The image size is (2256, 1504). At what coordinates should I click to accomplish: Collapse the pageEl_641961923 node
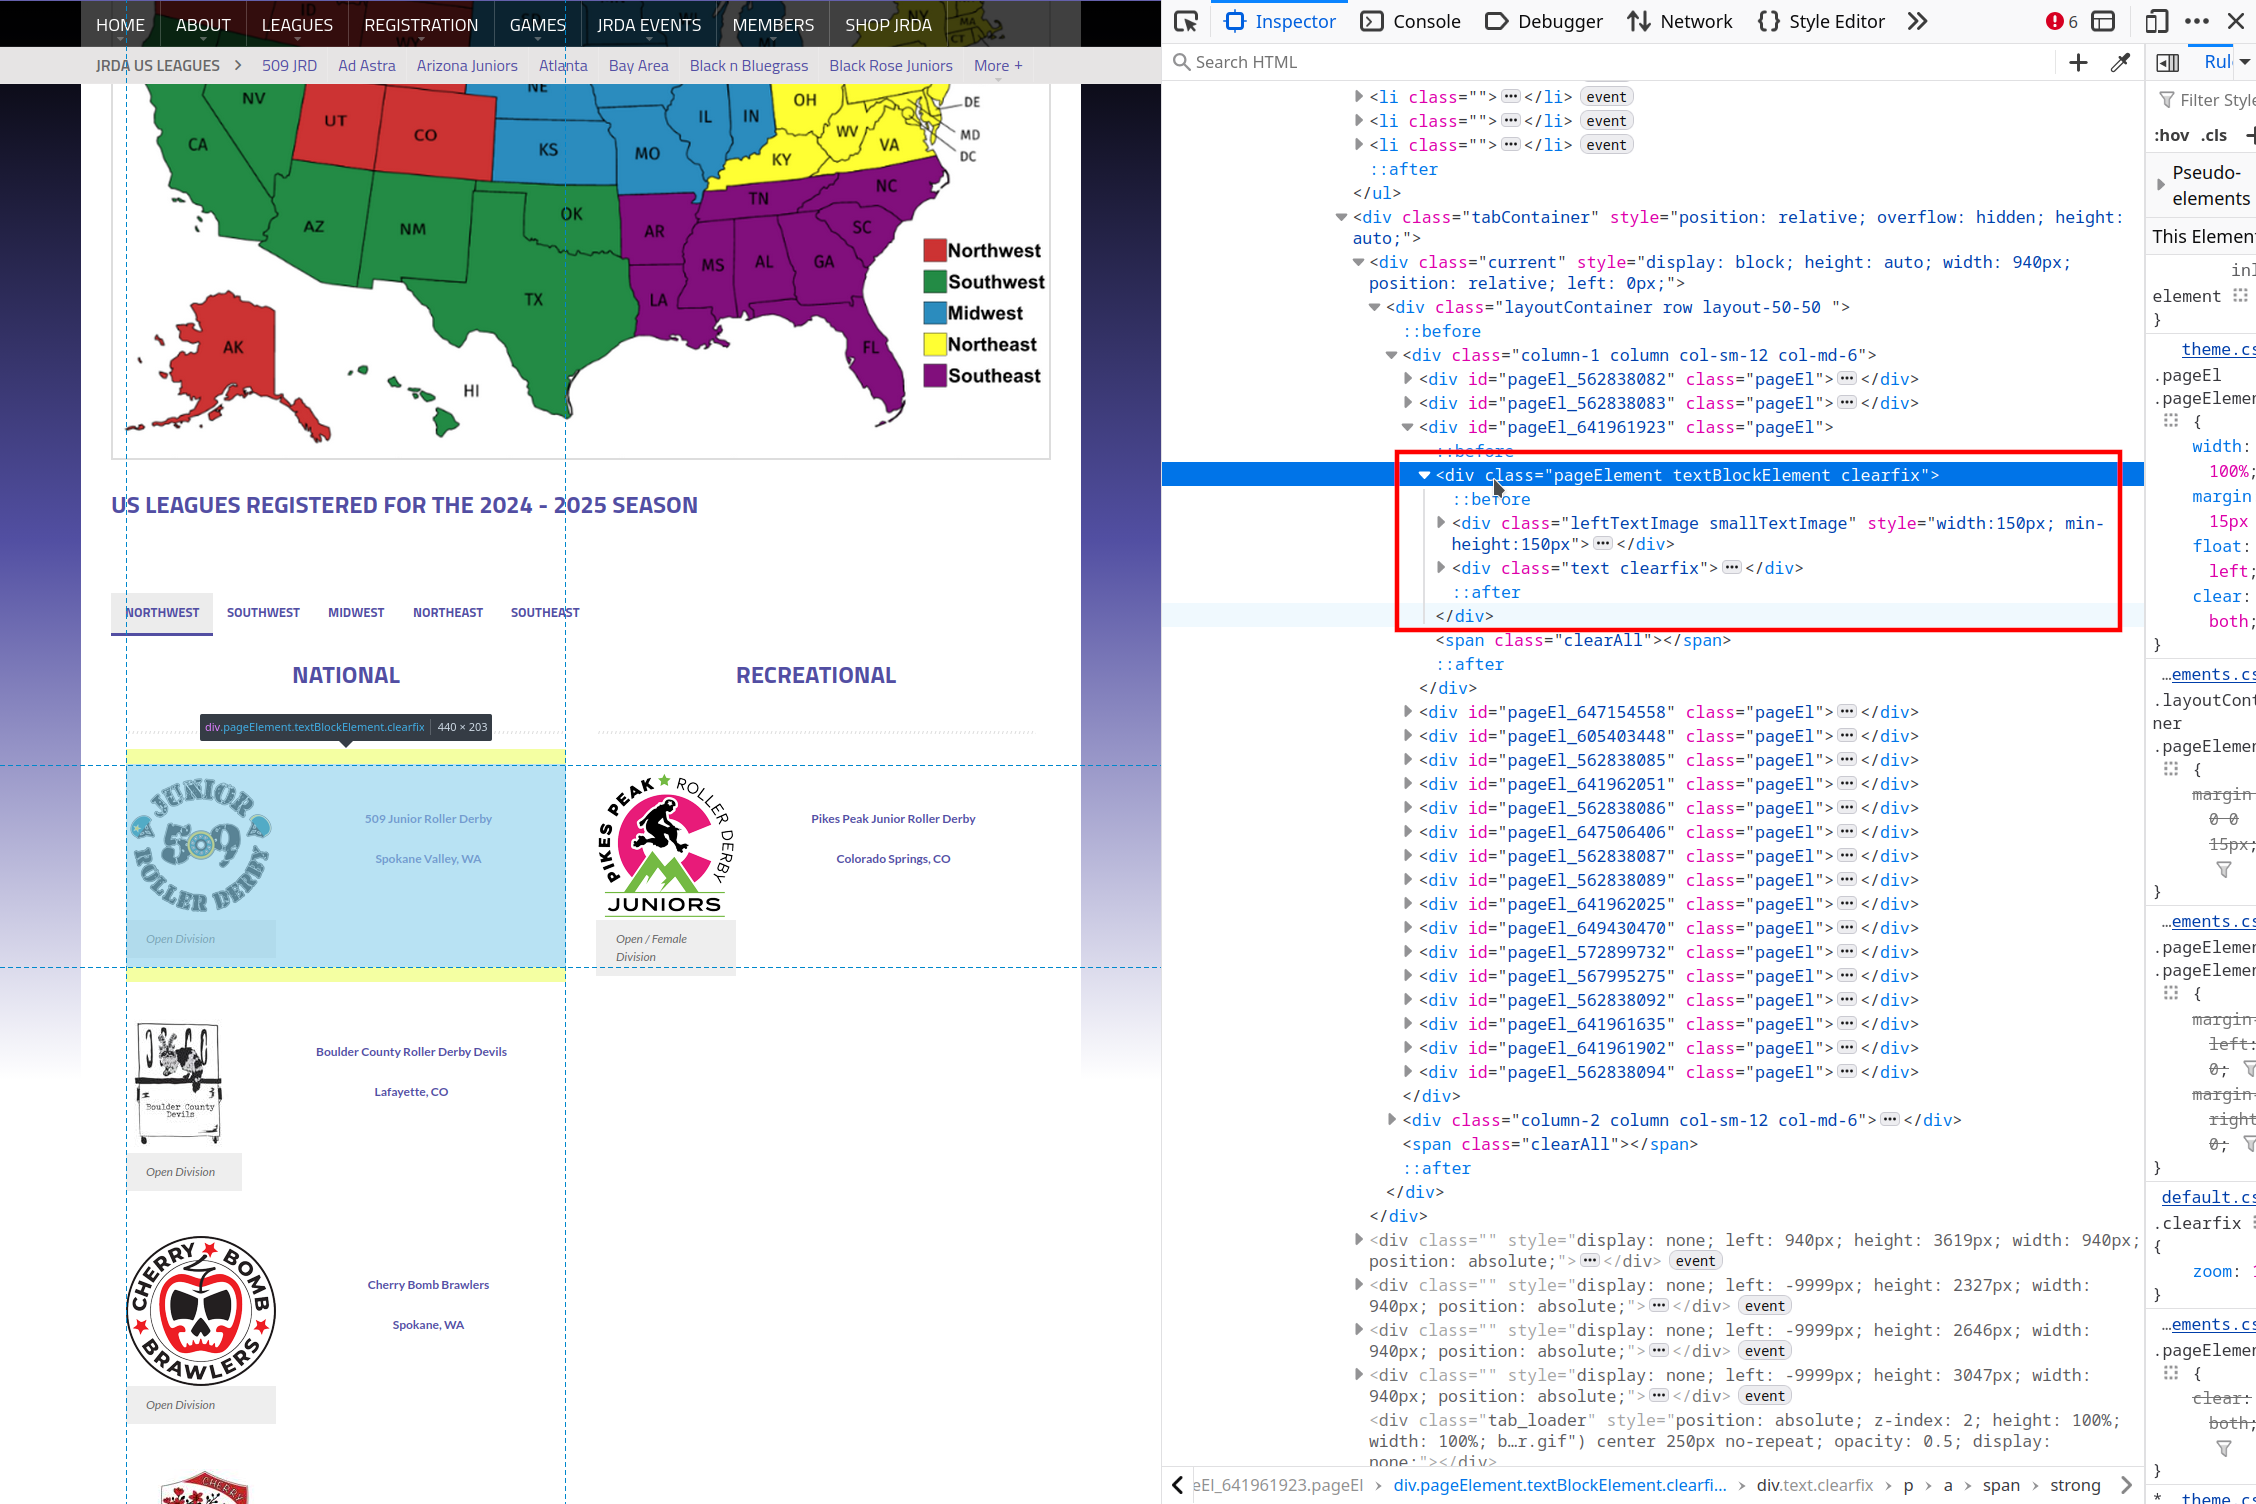click(x=1408, y=427)
